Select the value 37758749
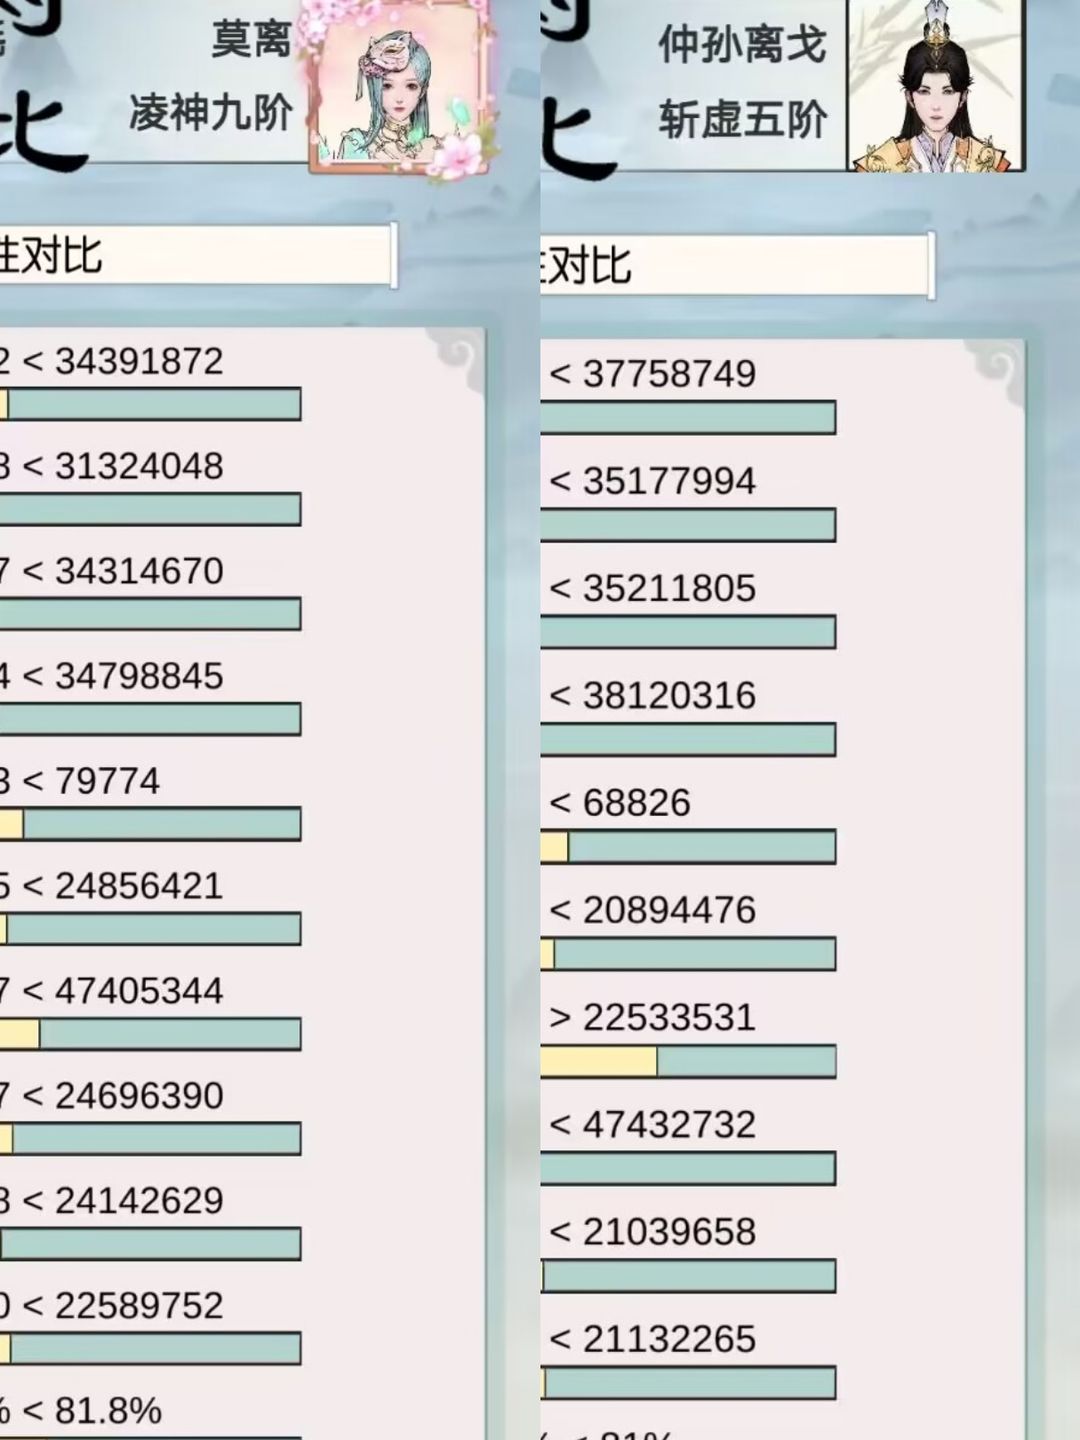Viewport: 1080px width, 1440px height. (669, 374)
